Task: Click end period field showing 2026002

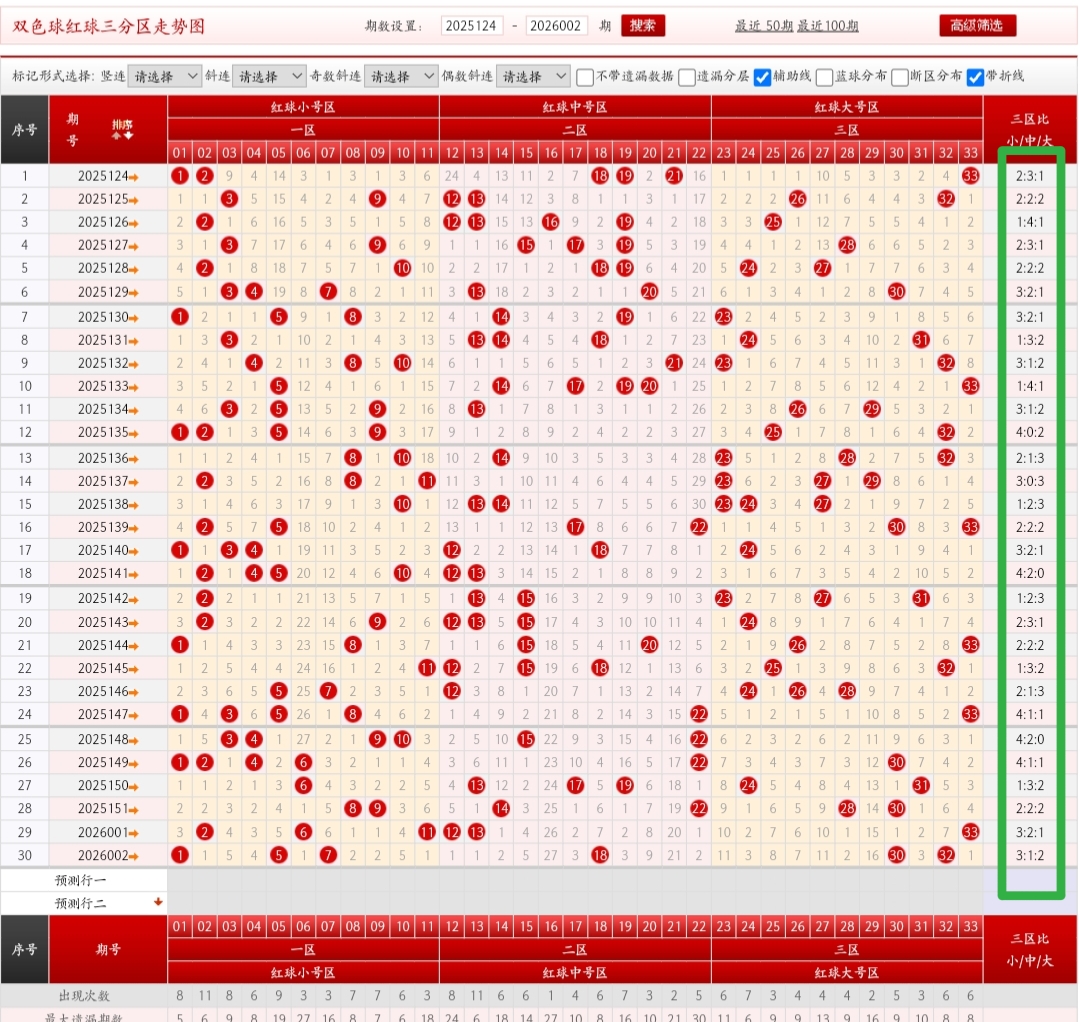Action: pos(557,26)
